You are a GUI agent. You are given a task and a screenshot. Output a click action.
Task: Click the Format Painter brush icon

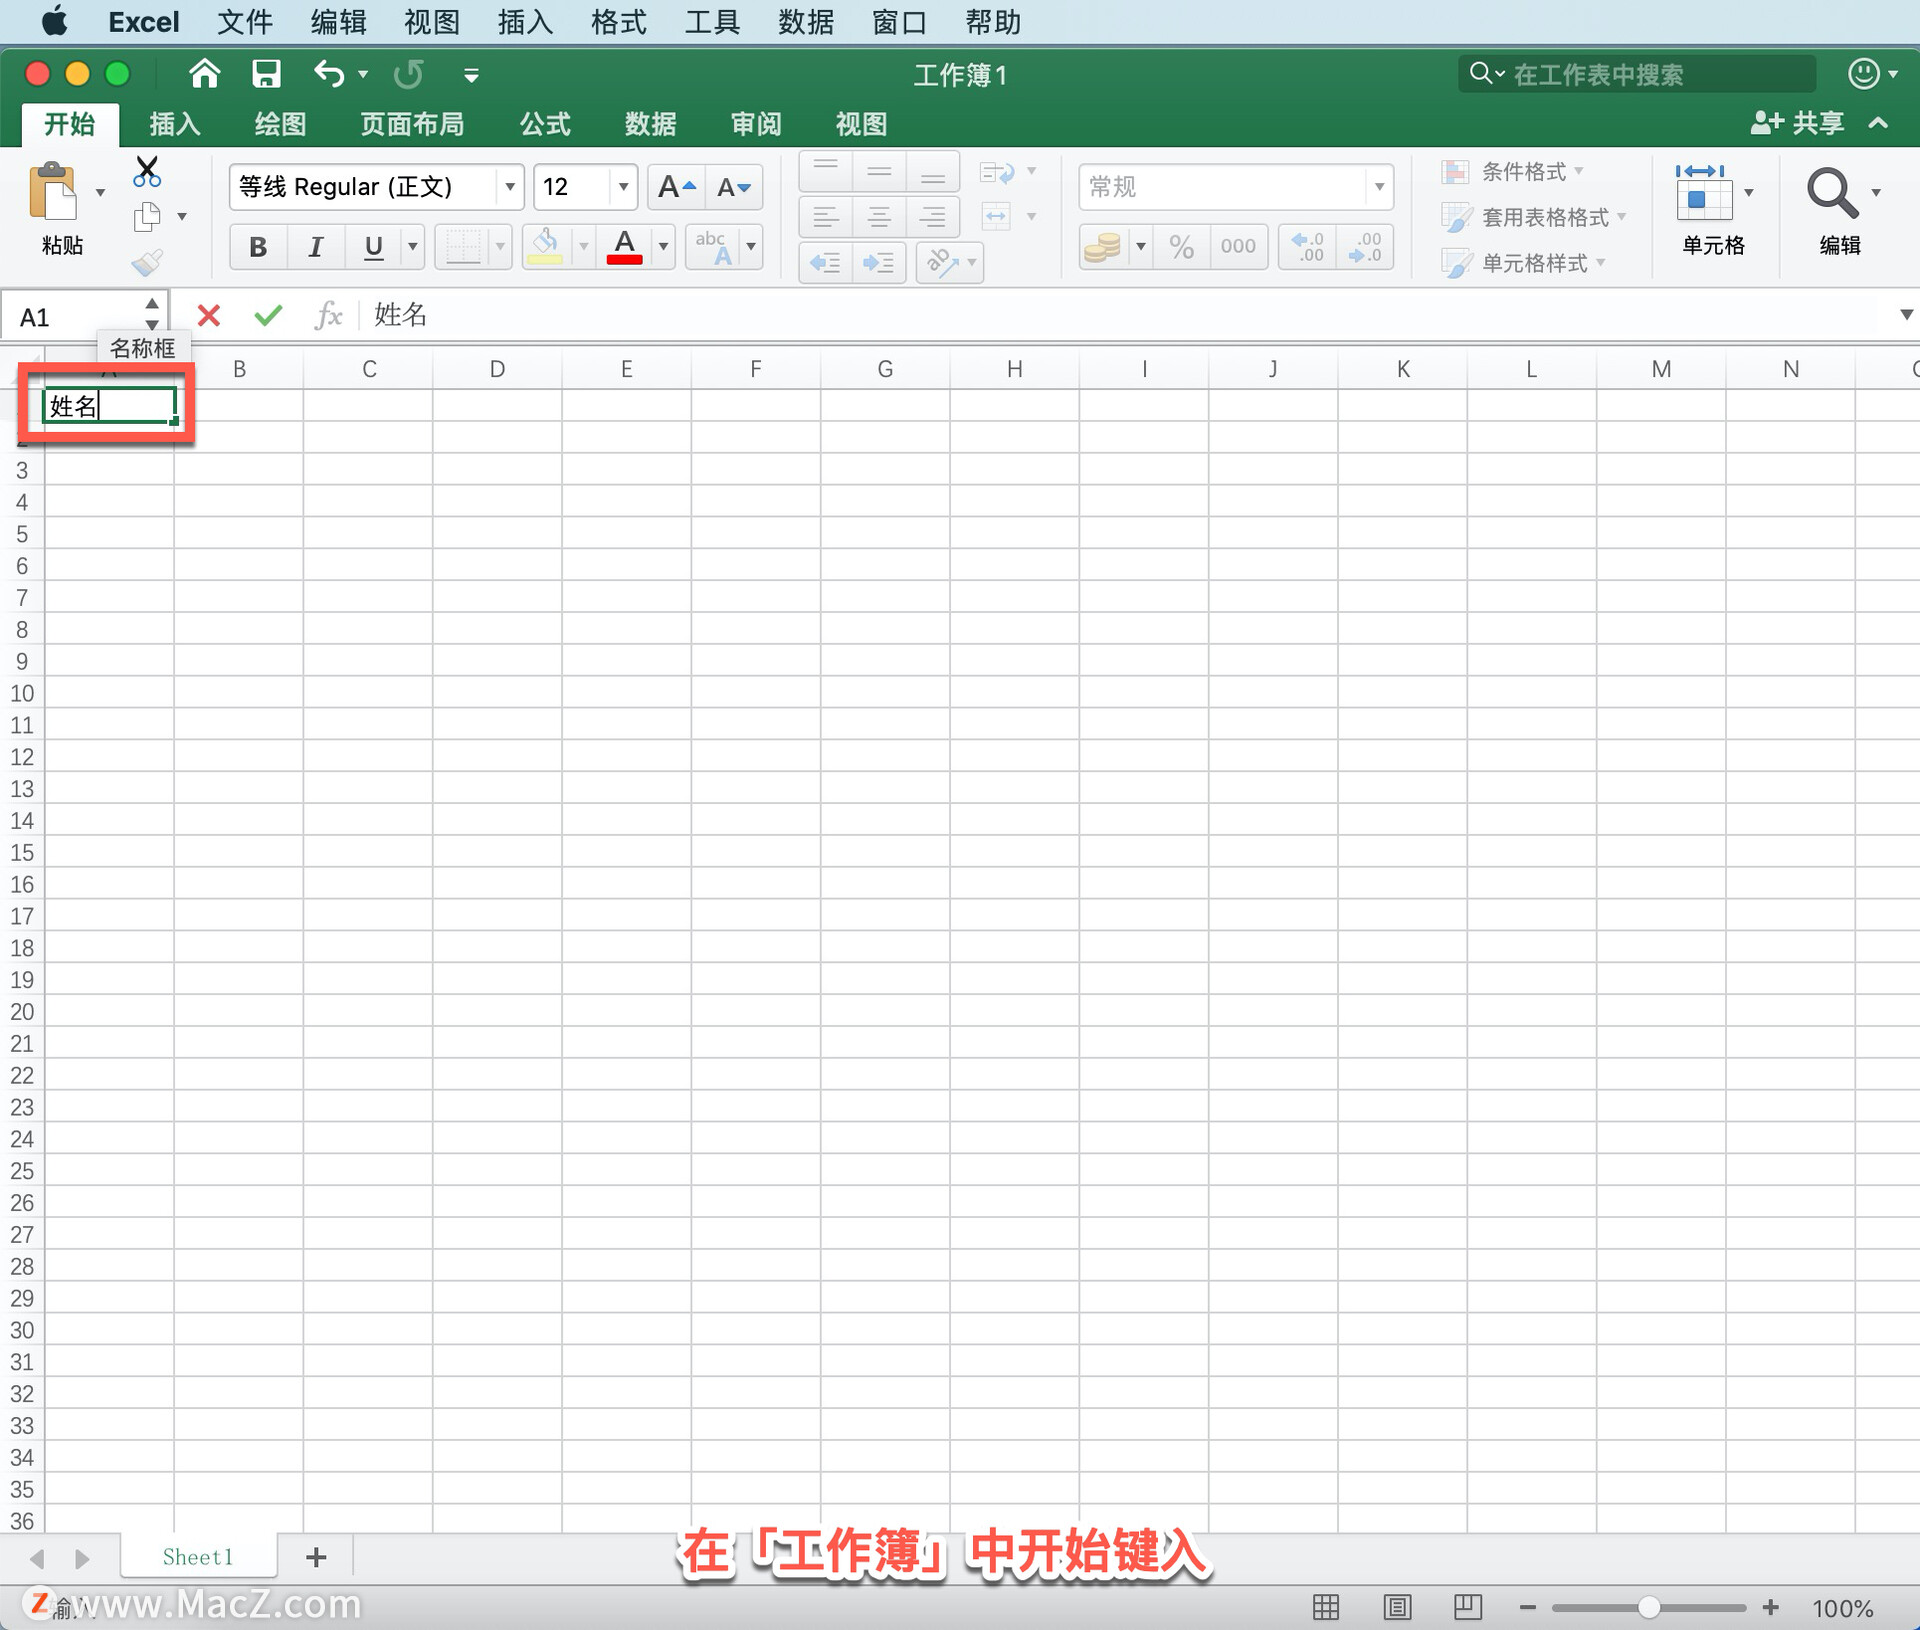pos(147,263)
